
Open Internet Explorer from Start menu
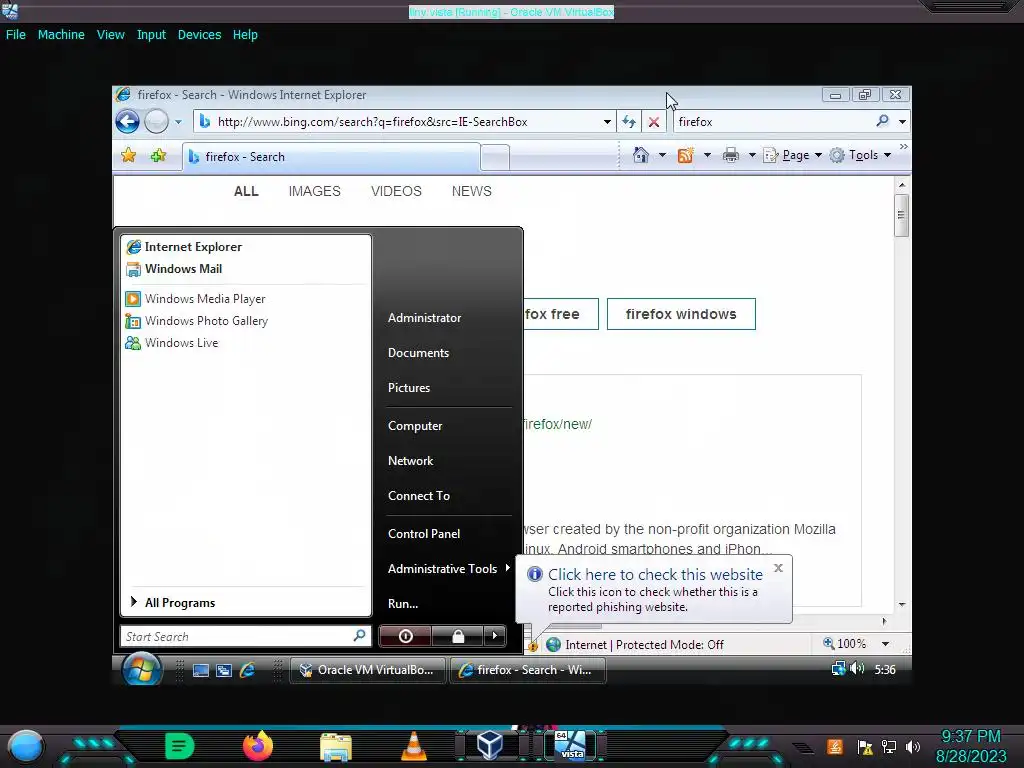click(246, 247)
